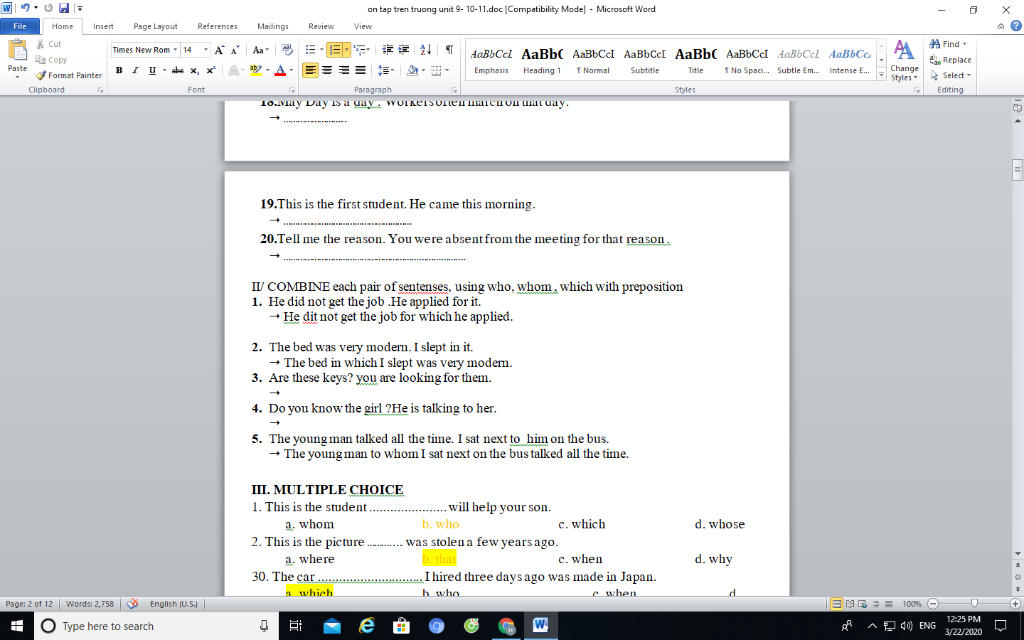Apply red font color
This screenshot has height=640, width=1024.
[280, 70]
